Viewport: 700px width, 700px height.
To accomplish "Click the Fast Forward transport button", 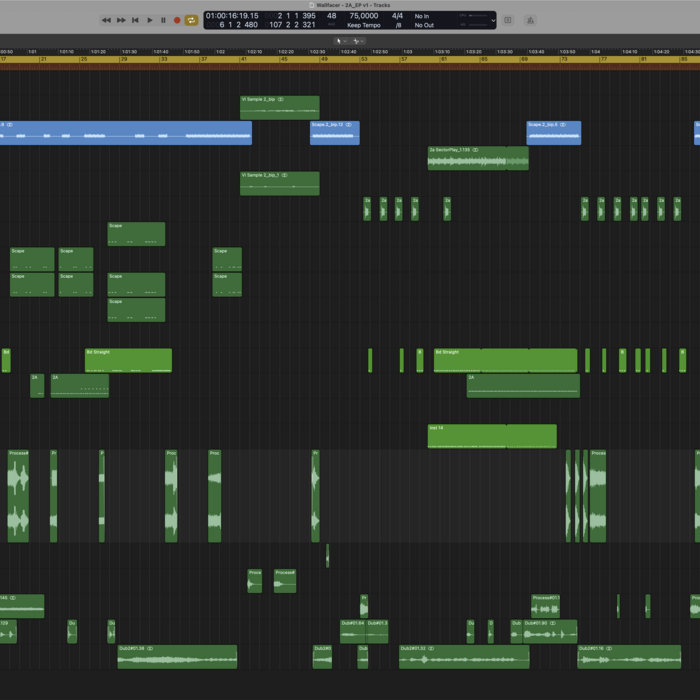I will (x=121, y=20).
